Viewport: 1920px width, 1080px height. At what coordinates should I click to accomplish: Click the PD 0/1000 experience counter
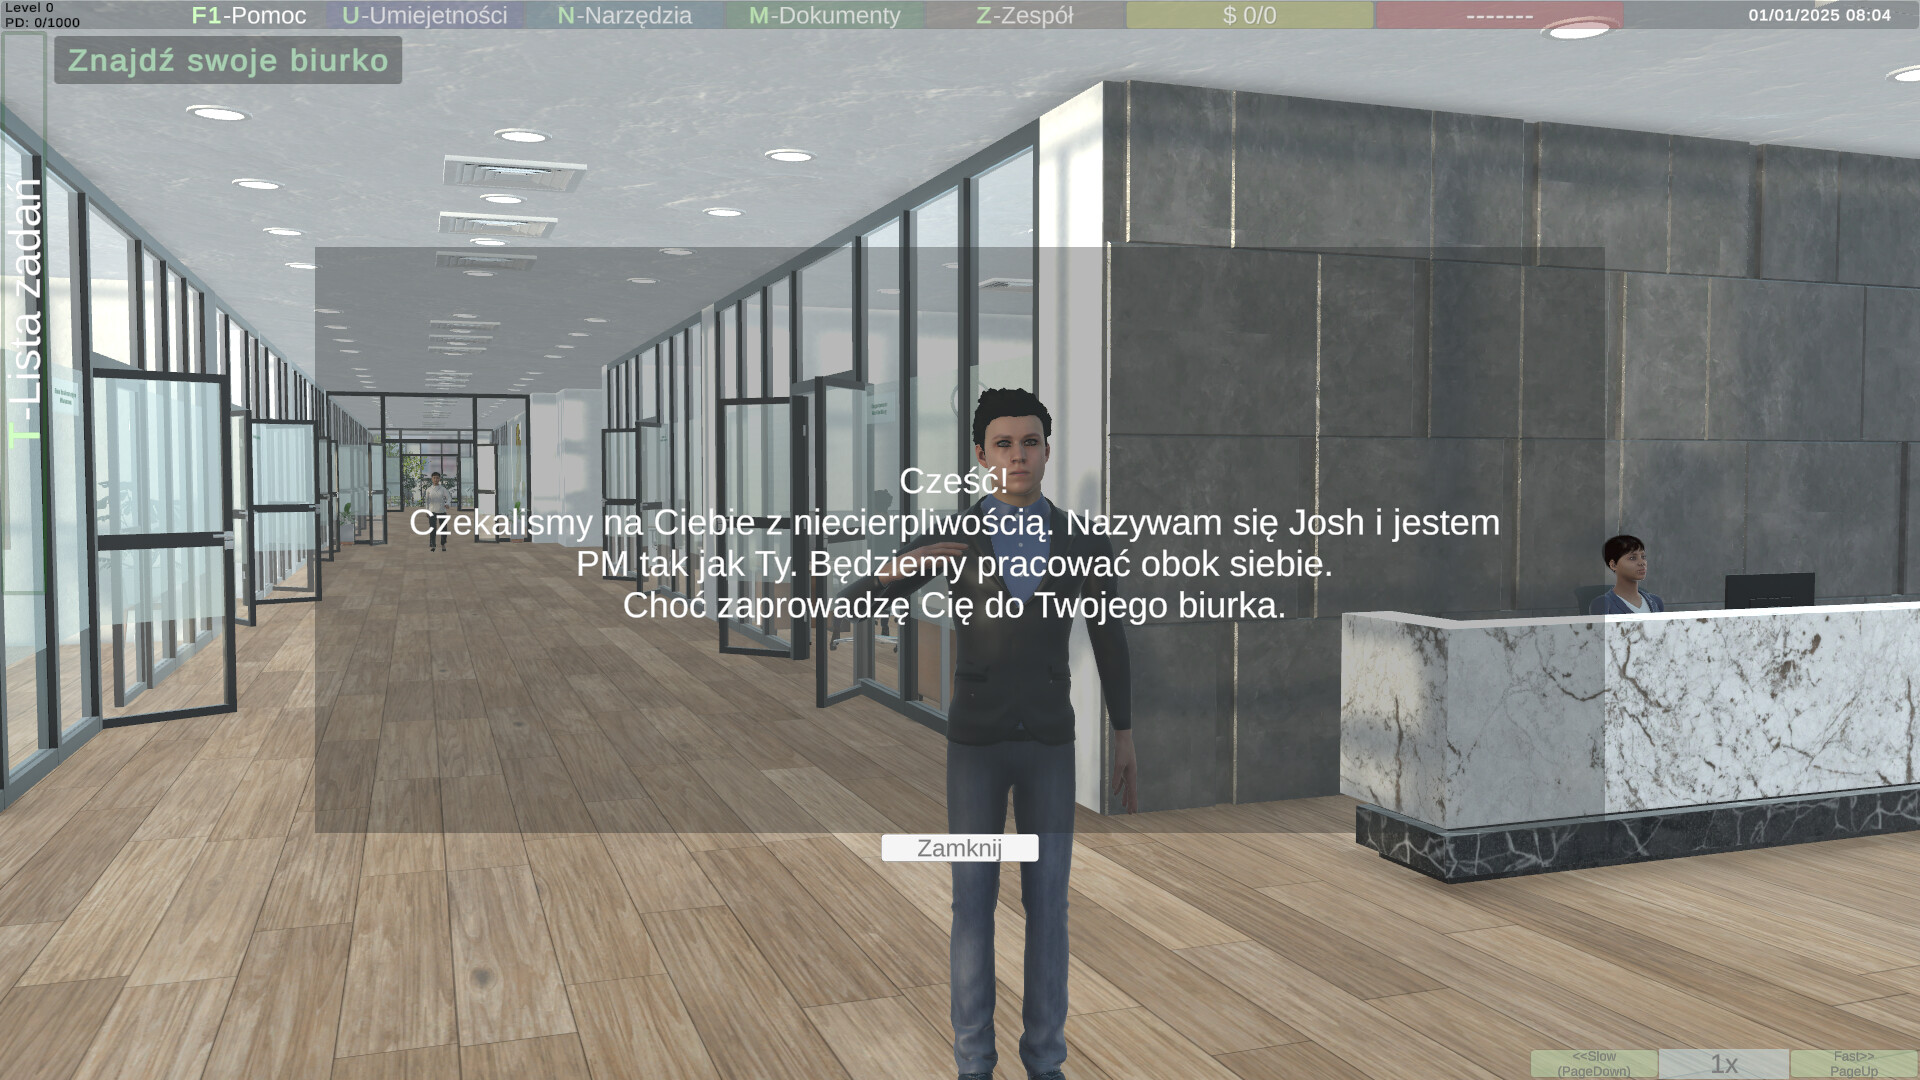click(x=42, y=20)
